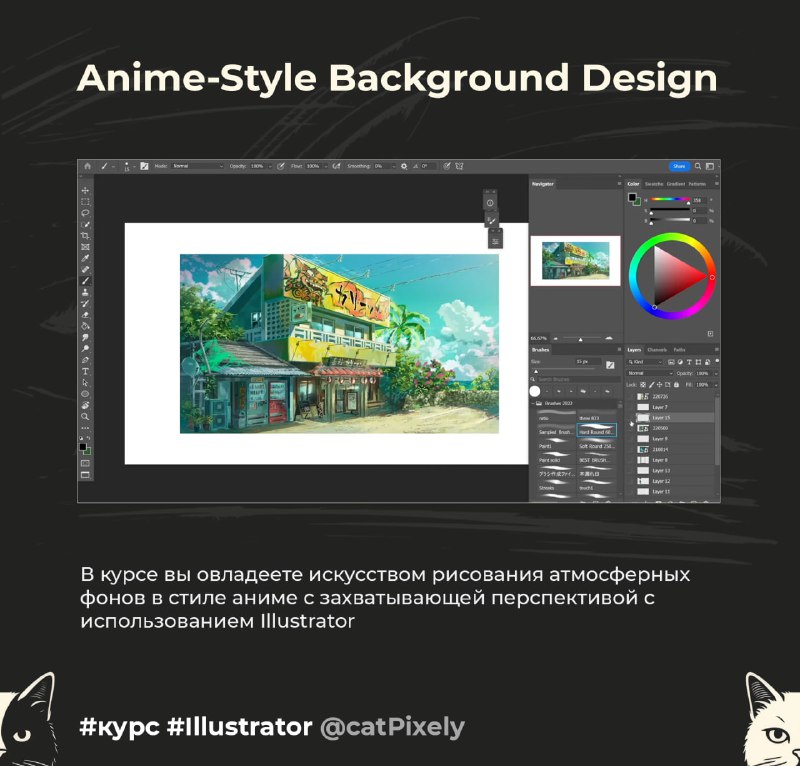Select the Hard Round brush preset
The image size is (800, 766).
(x=596, y=430)
